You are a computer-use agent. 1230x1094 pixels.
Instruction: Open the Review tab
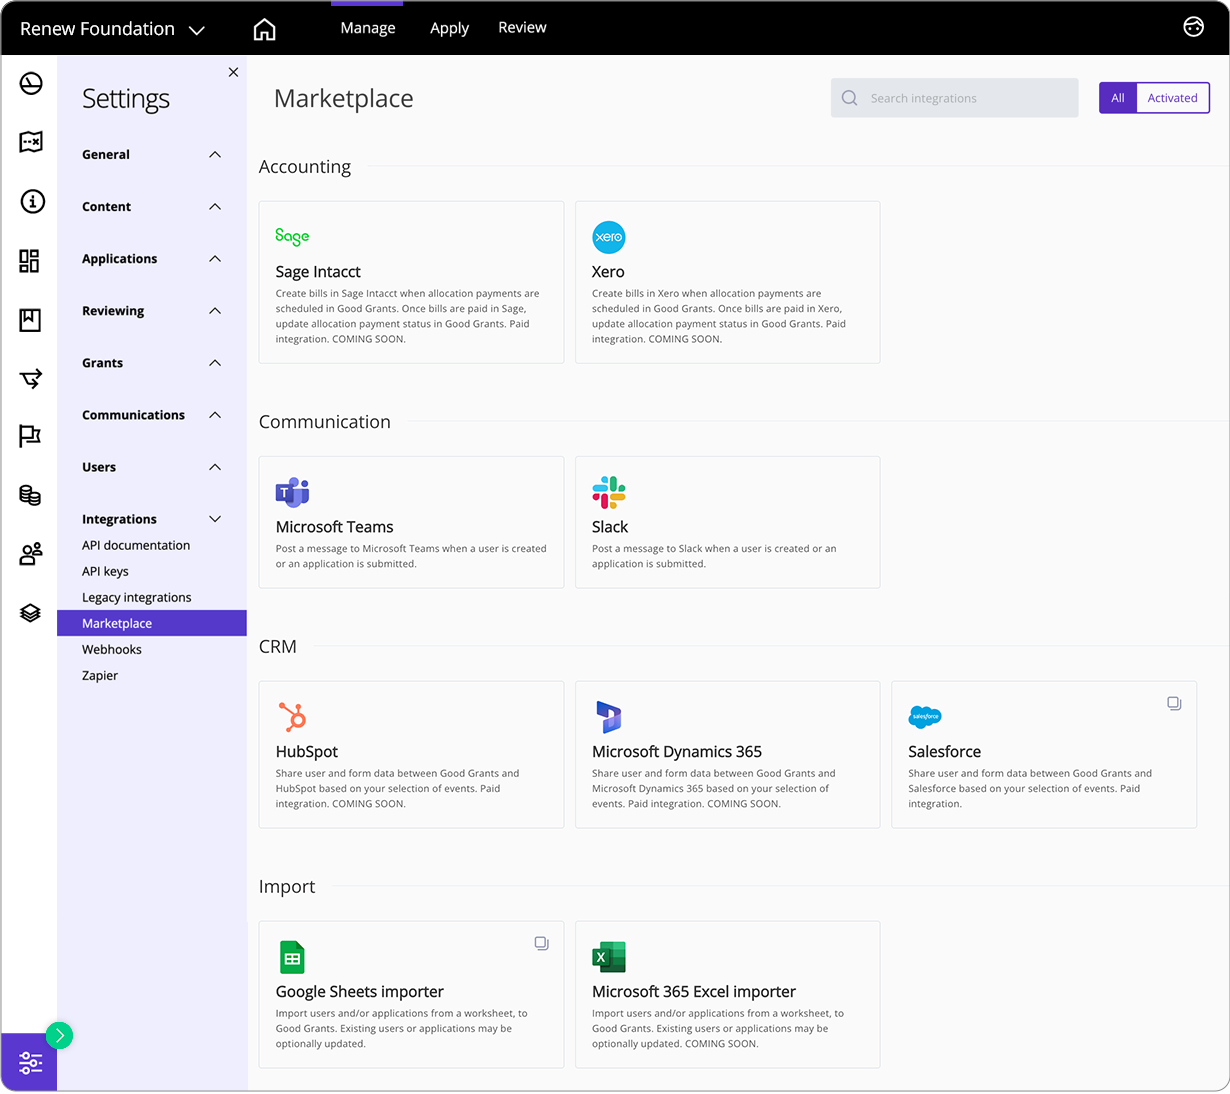tap(522, 28)
